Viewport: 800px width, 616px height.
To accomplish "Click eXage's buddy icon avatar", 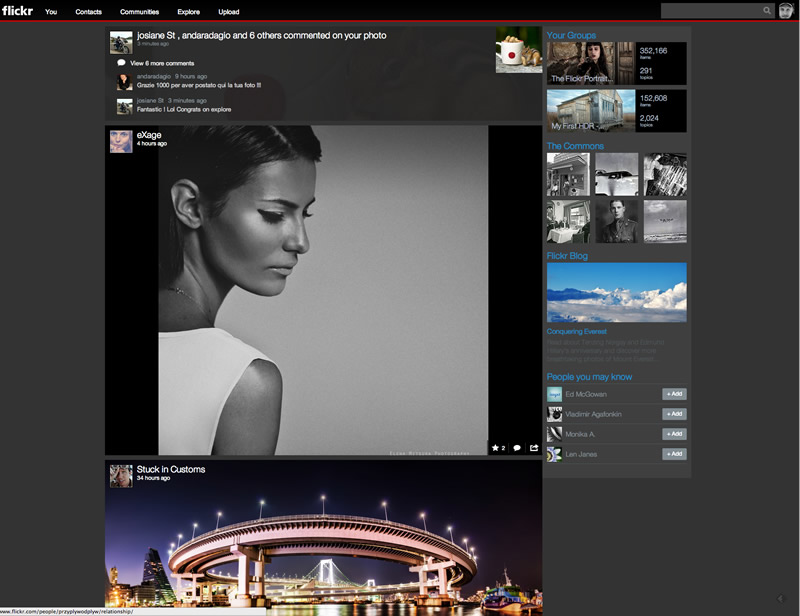I will (x=121, y=141).
